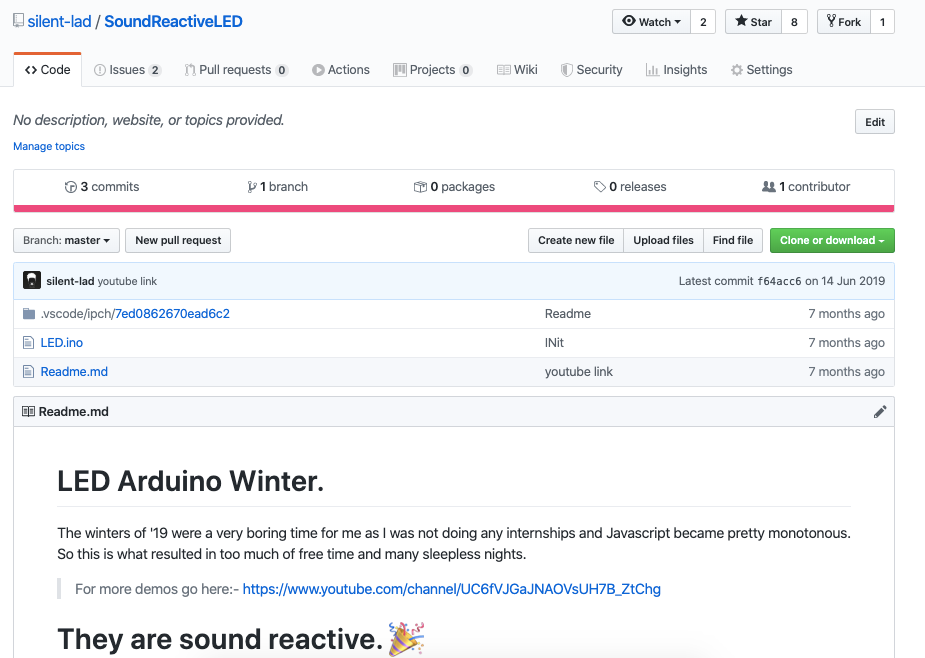925x658 pixels.
Task: Click the Upload files button
Action: [664, 240]
